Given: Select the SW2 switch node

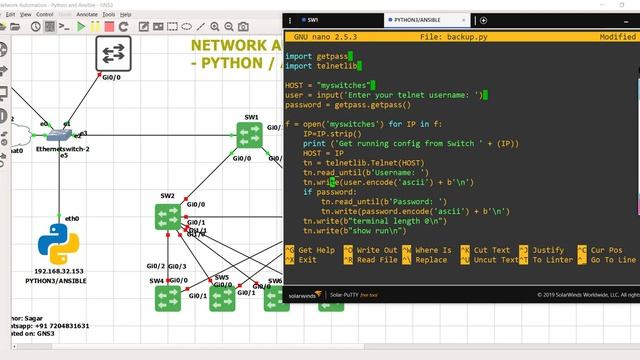Looking at the screenshot, I should [168, 217].
